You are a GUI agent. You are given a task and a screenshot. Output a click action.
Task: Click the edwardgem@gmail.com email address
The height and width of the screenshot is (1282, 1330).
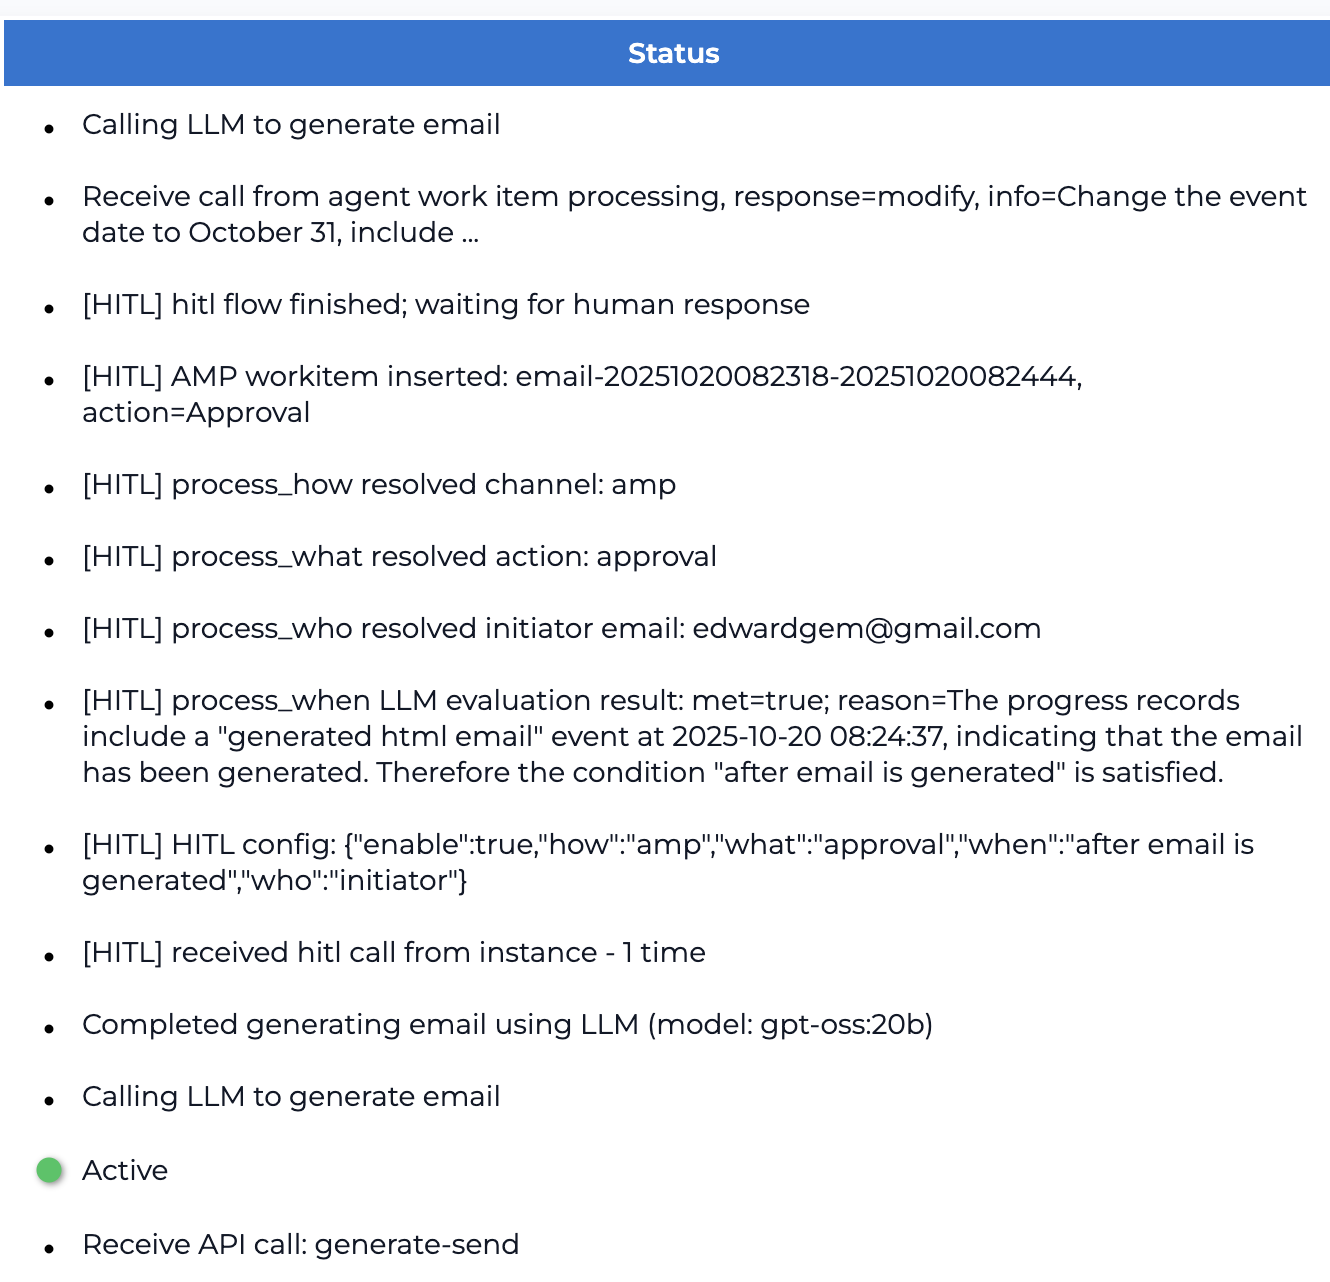866,628
